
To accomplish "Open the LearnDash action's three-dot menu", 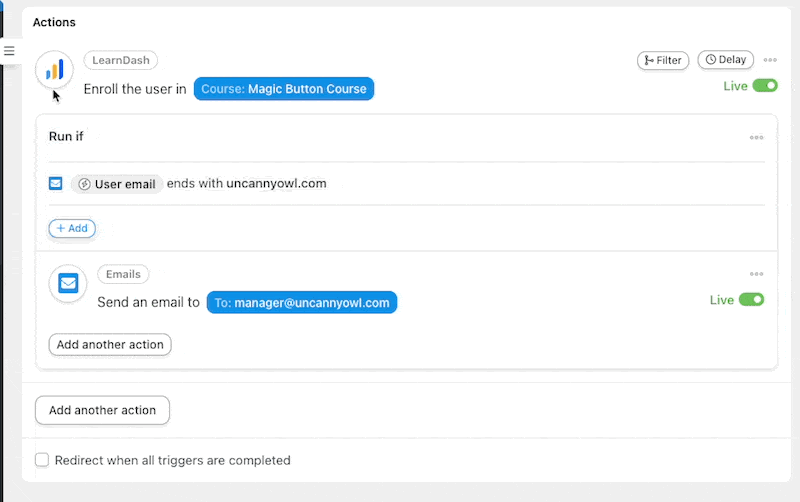I will [x=770, y=60].
